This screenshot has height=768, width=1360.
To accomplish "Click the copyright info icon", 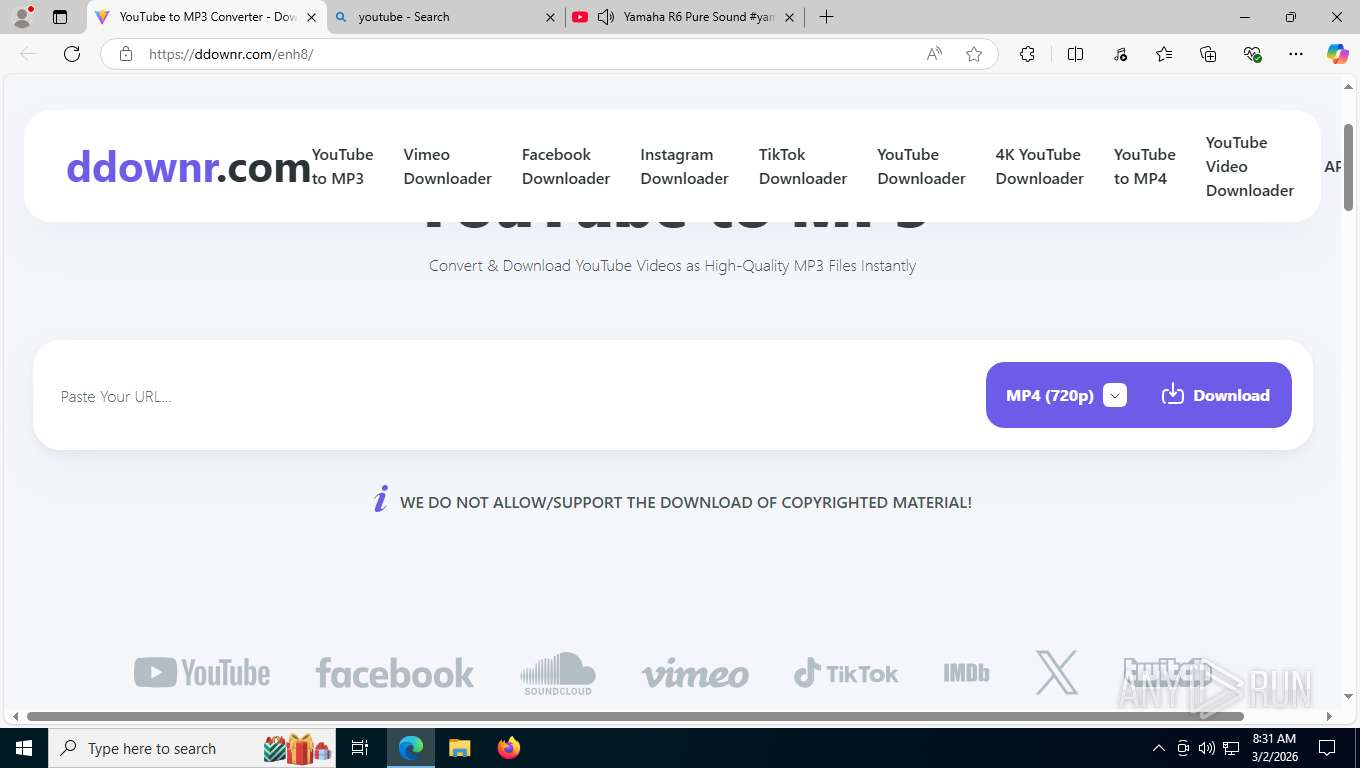I will click(380, 499).
